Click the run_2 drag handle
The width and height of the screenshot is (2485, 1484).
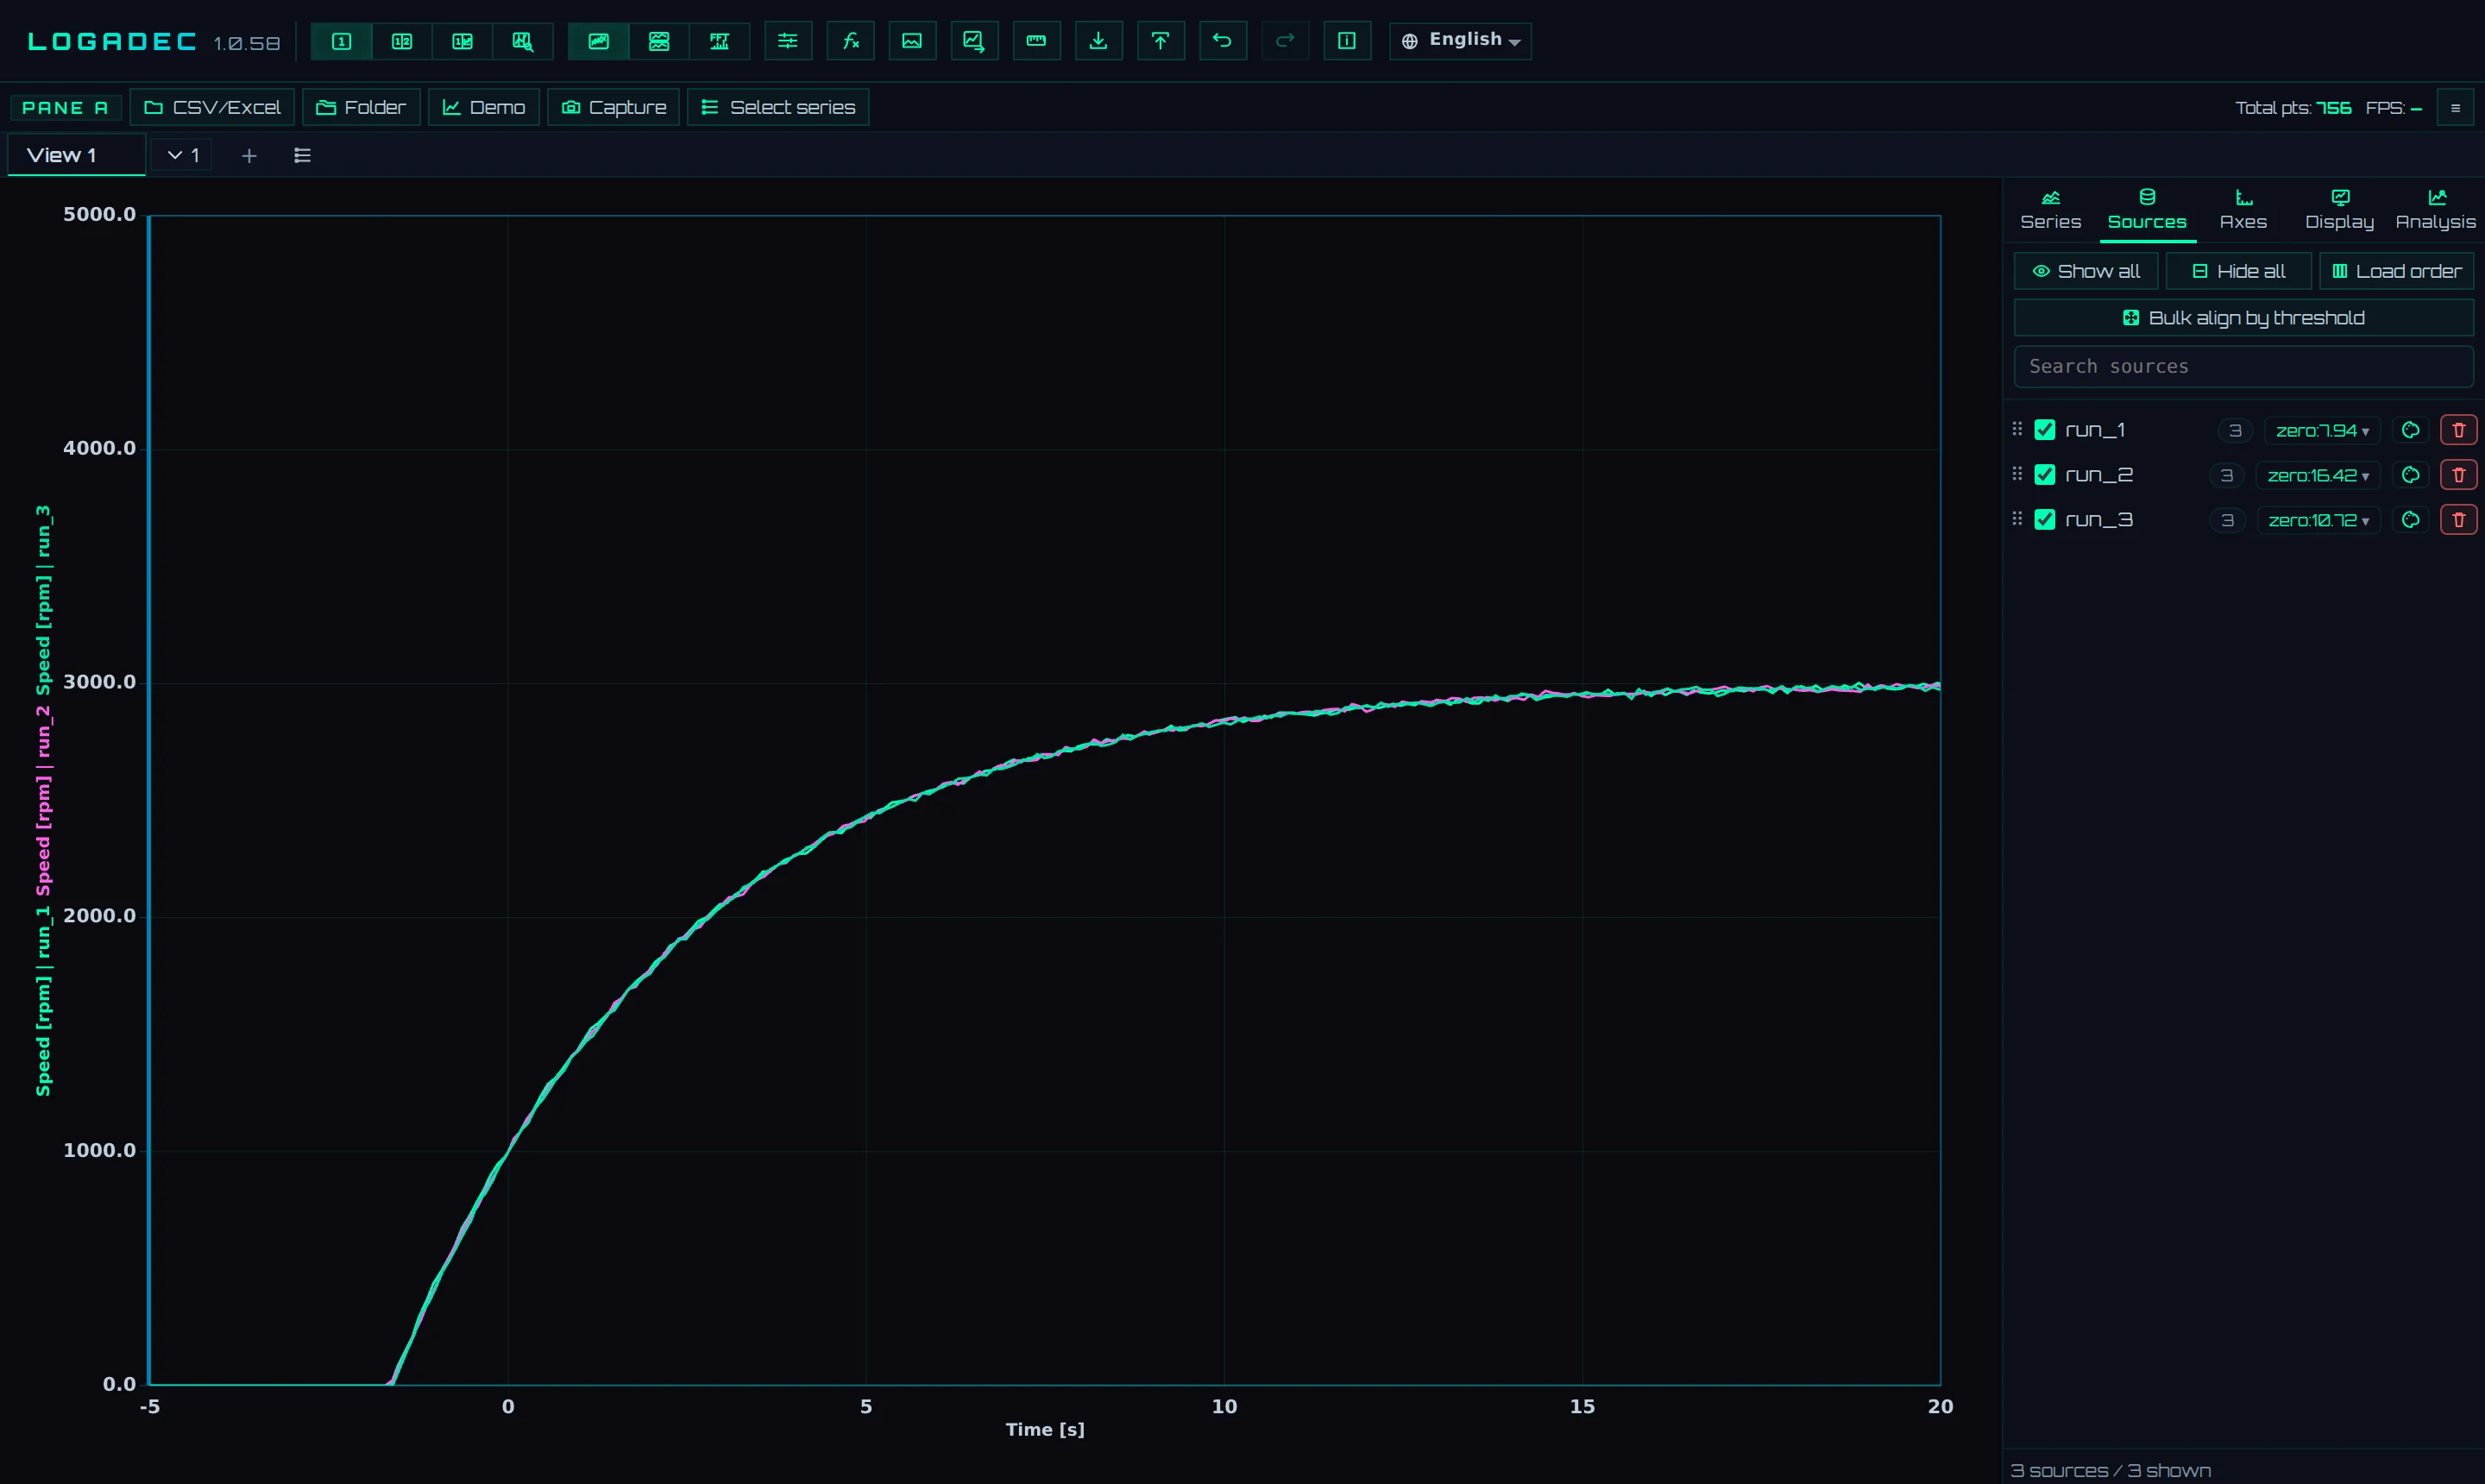2017,474
